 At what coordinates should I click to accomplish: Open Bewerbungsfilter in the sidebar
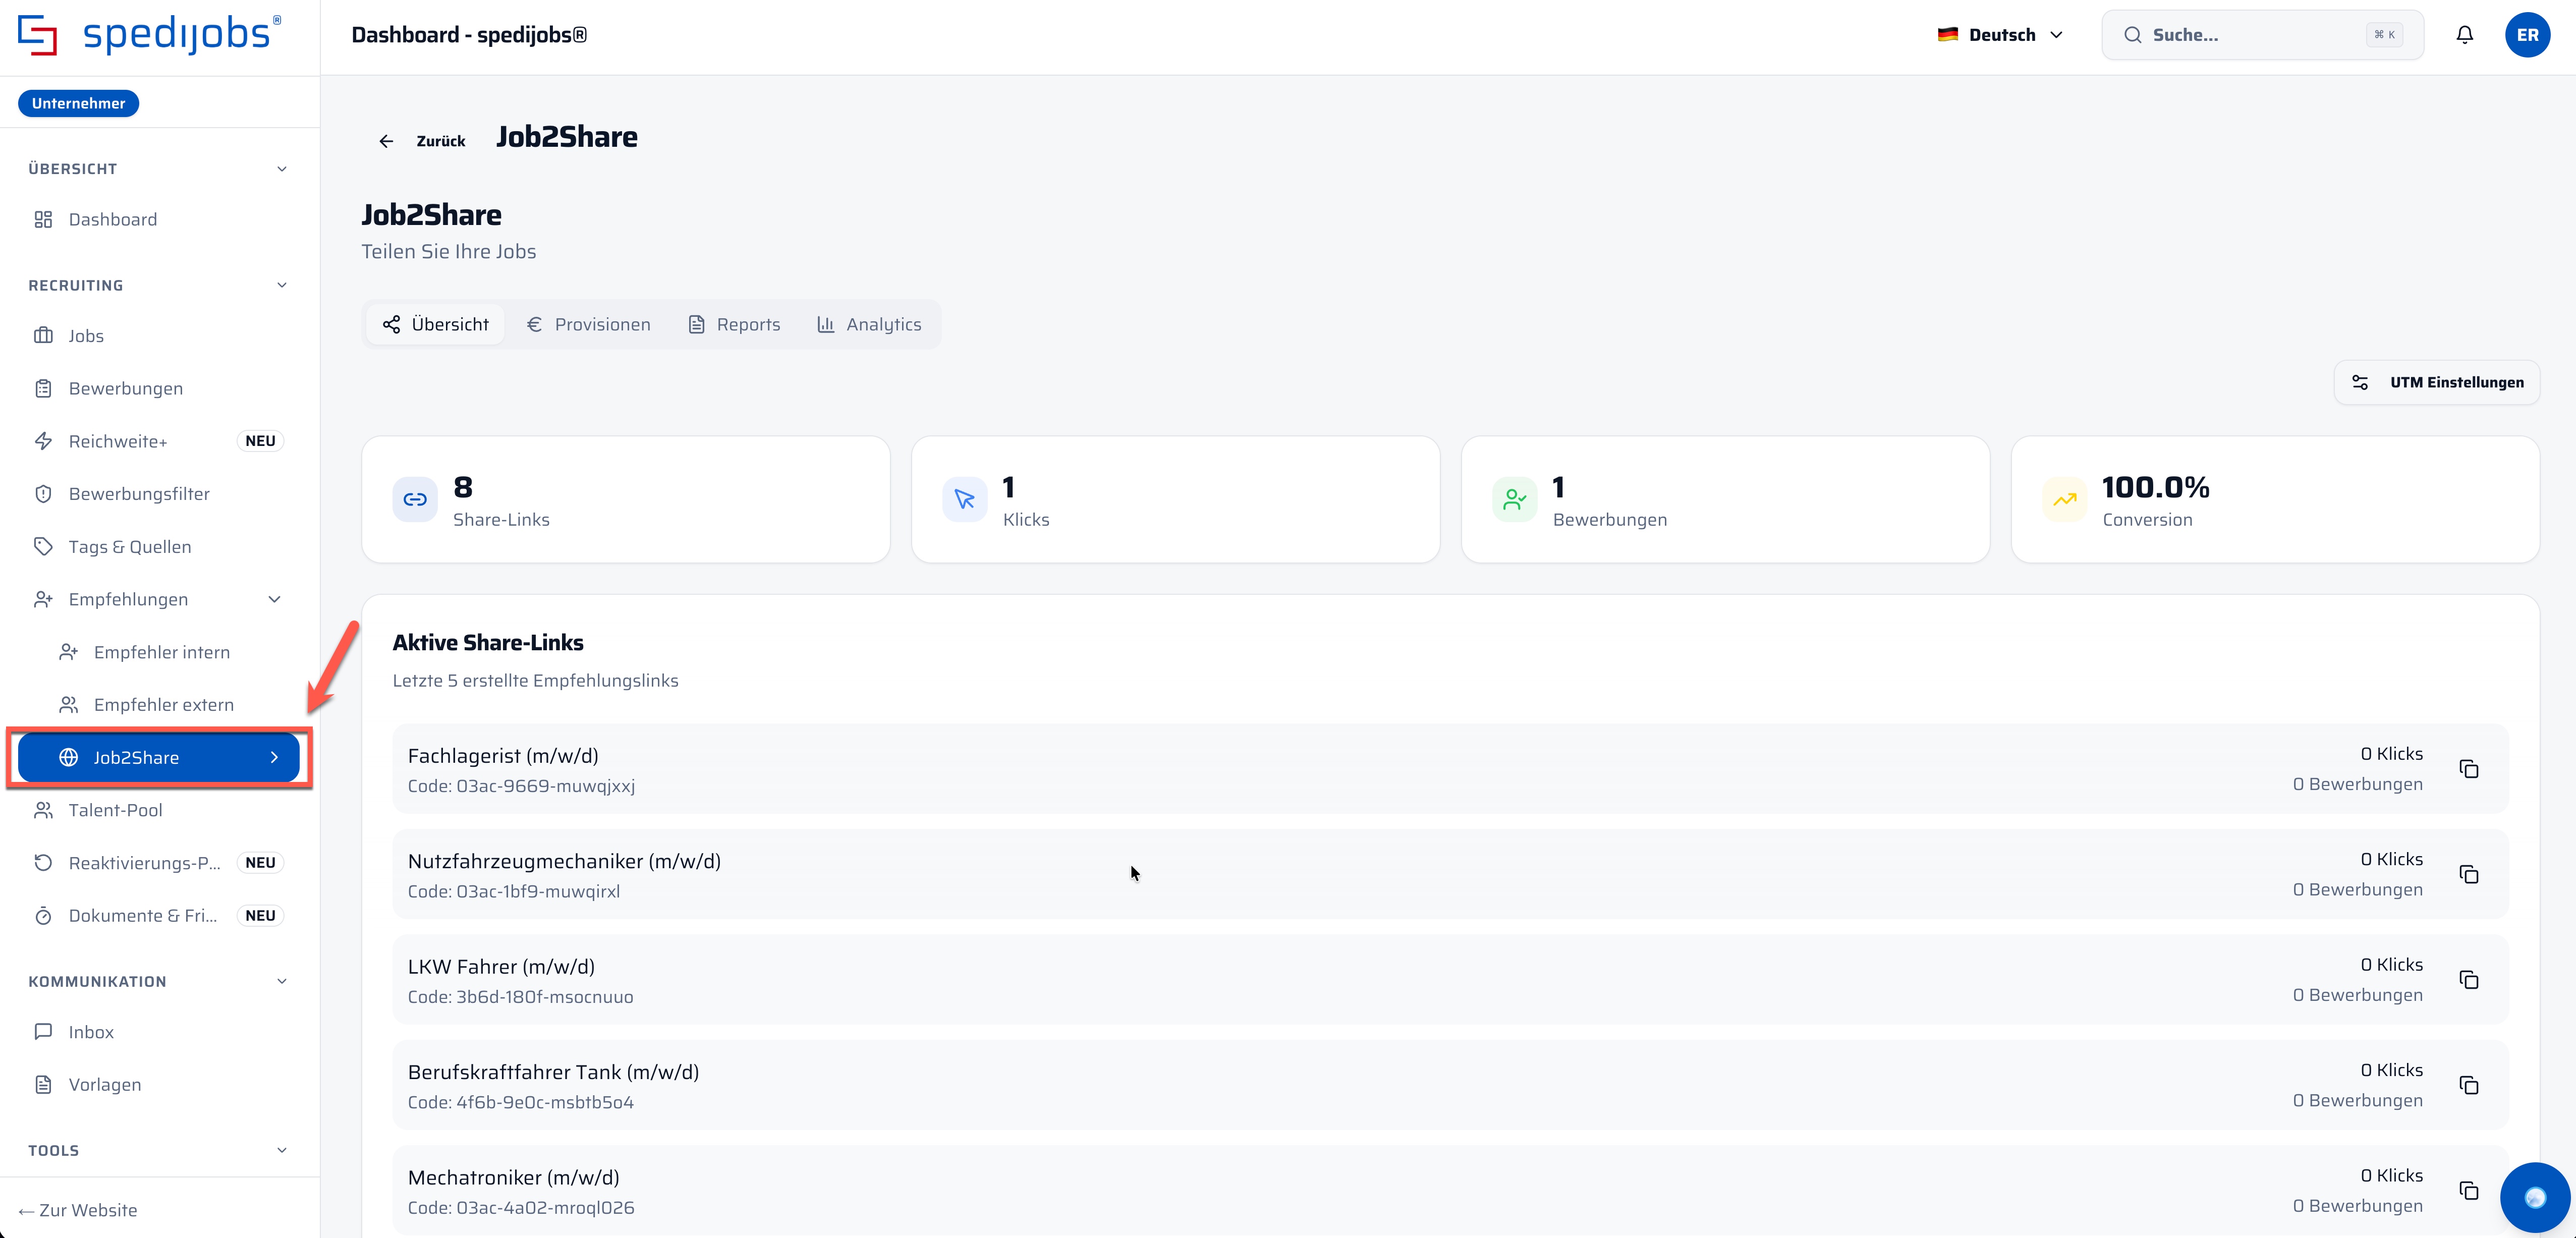(x=159, y=494)
